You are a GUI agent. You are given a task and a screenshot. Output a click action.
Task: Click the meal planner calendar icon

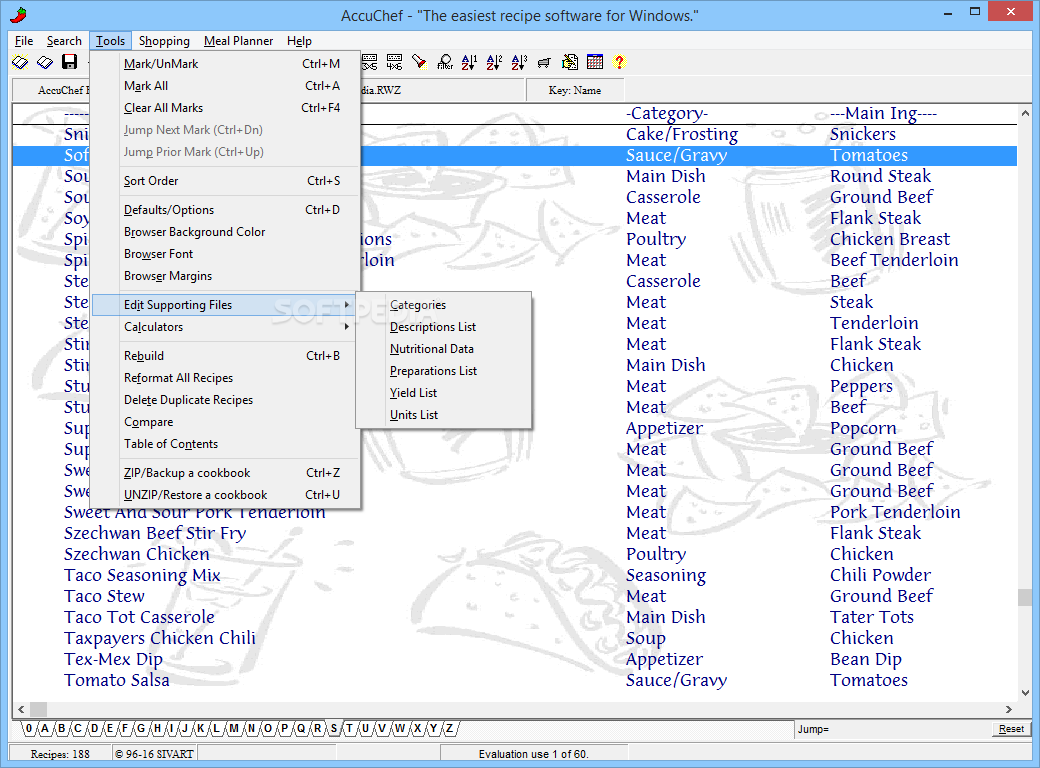595,62
